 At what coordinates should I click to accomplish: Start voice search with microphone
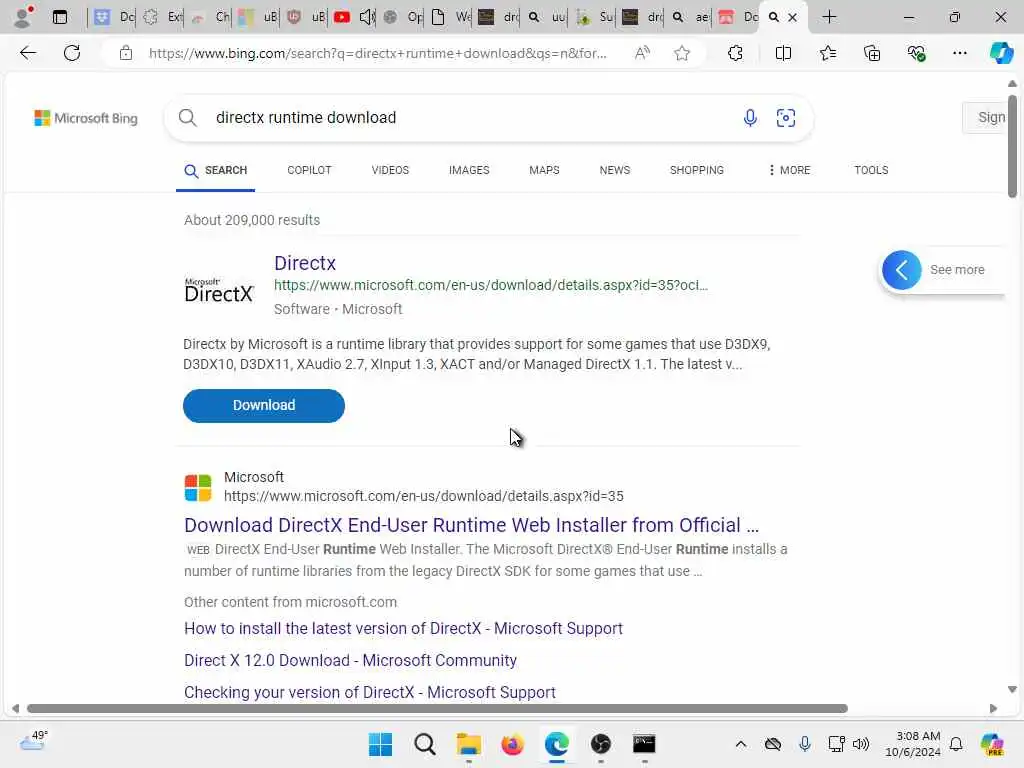tap(750, 118)
